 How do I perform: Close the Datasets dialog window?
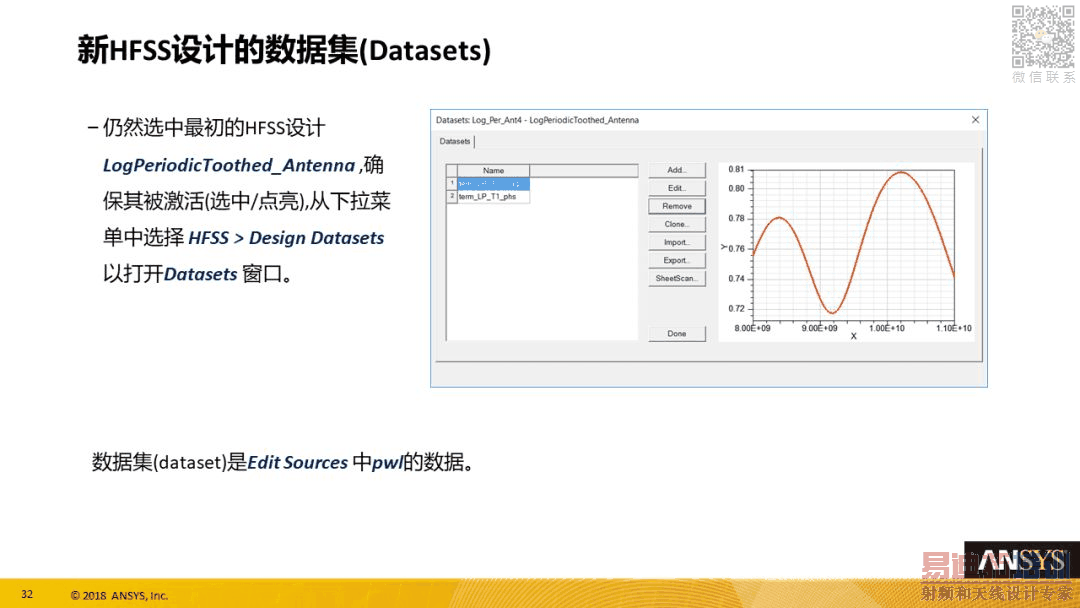click(x=975, y=120)
